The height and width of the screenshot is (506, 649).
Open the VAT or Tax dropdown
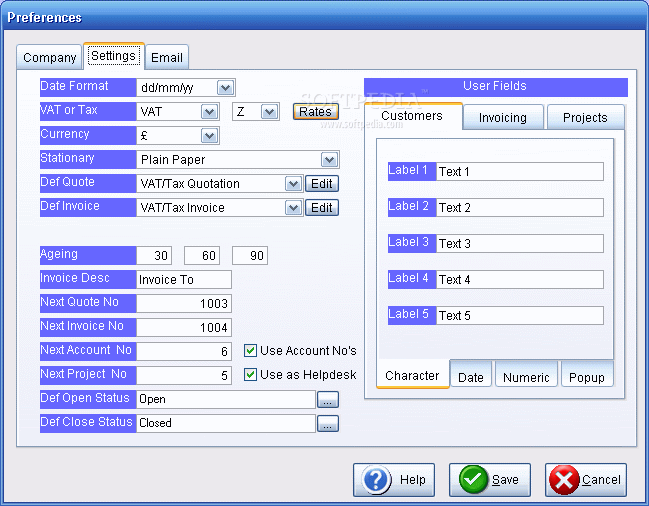209,112
